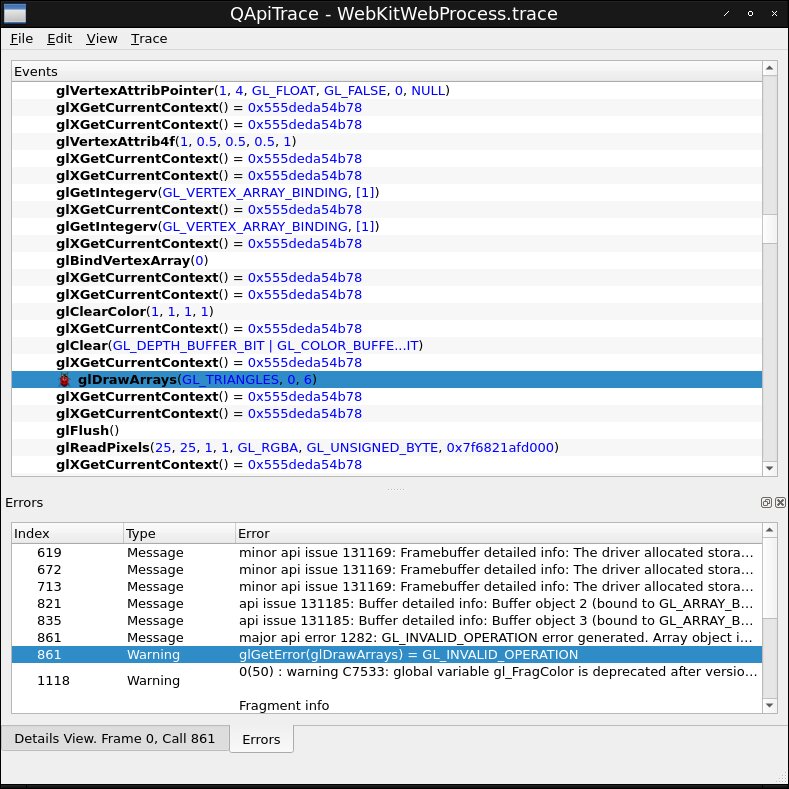Select the glClear call row
The height and width of the screenshot is (789, 789).
(387, 346)
